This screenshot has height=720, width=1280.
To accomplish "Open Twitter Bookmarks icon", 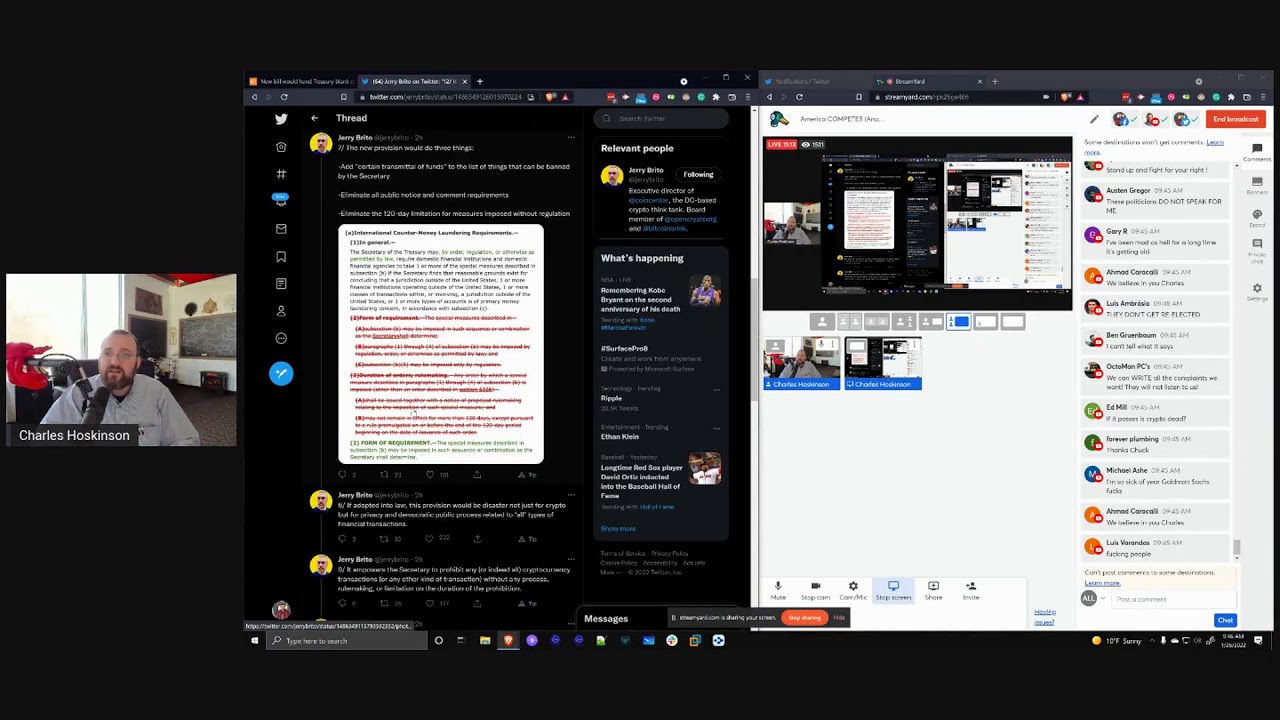I will tap(281, 257).
